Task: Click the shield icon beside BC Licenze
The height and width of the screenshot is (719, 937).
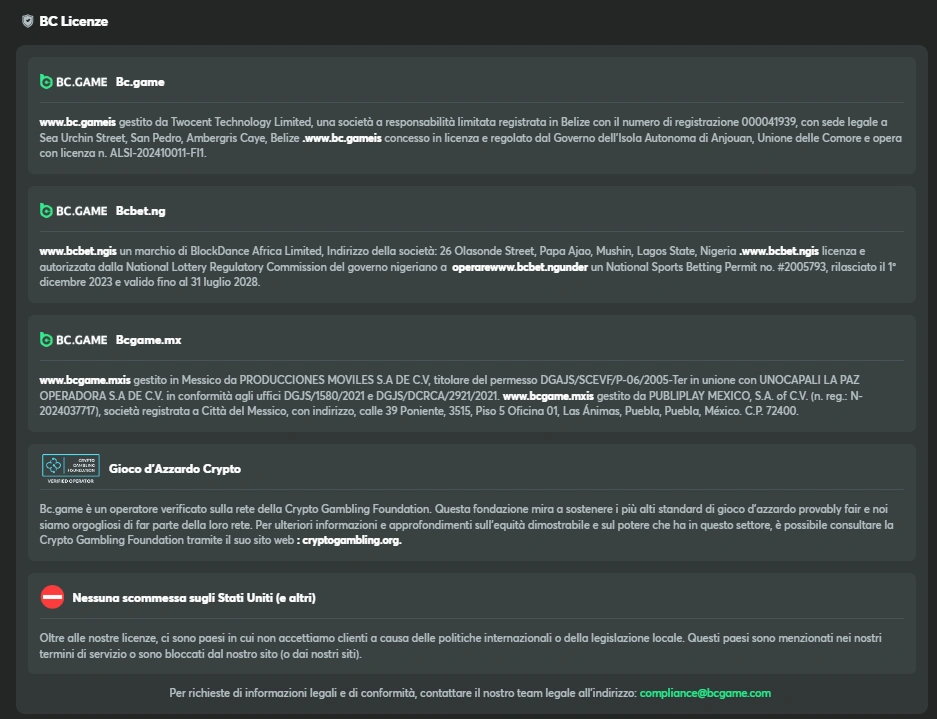Action: [28, 21]
